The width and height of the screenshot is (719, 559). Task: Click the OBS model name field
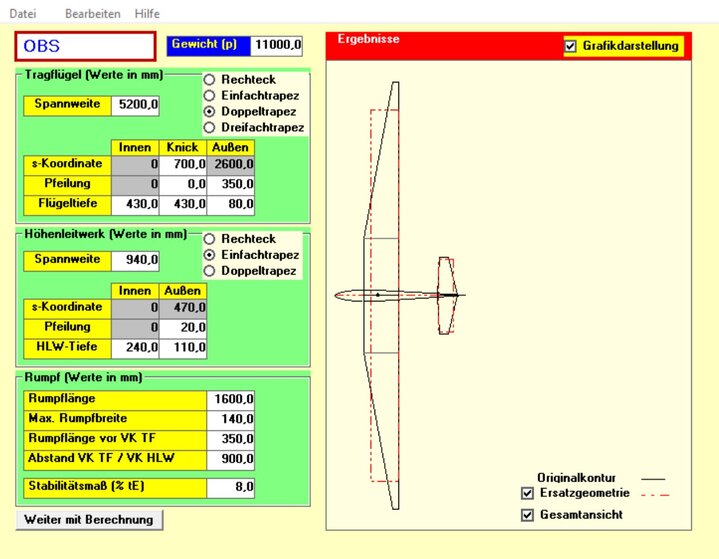pyautogui.click(x=85, y=46)
